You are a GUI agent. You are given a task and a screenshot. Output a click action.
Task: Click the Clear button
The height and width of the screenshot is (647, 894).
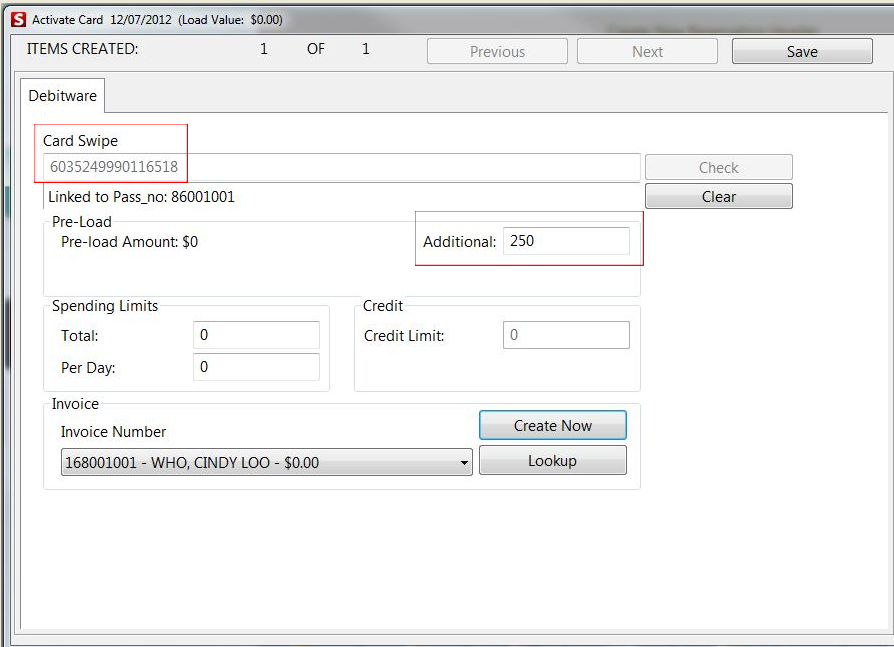[x=718, y=196]
